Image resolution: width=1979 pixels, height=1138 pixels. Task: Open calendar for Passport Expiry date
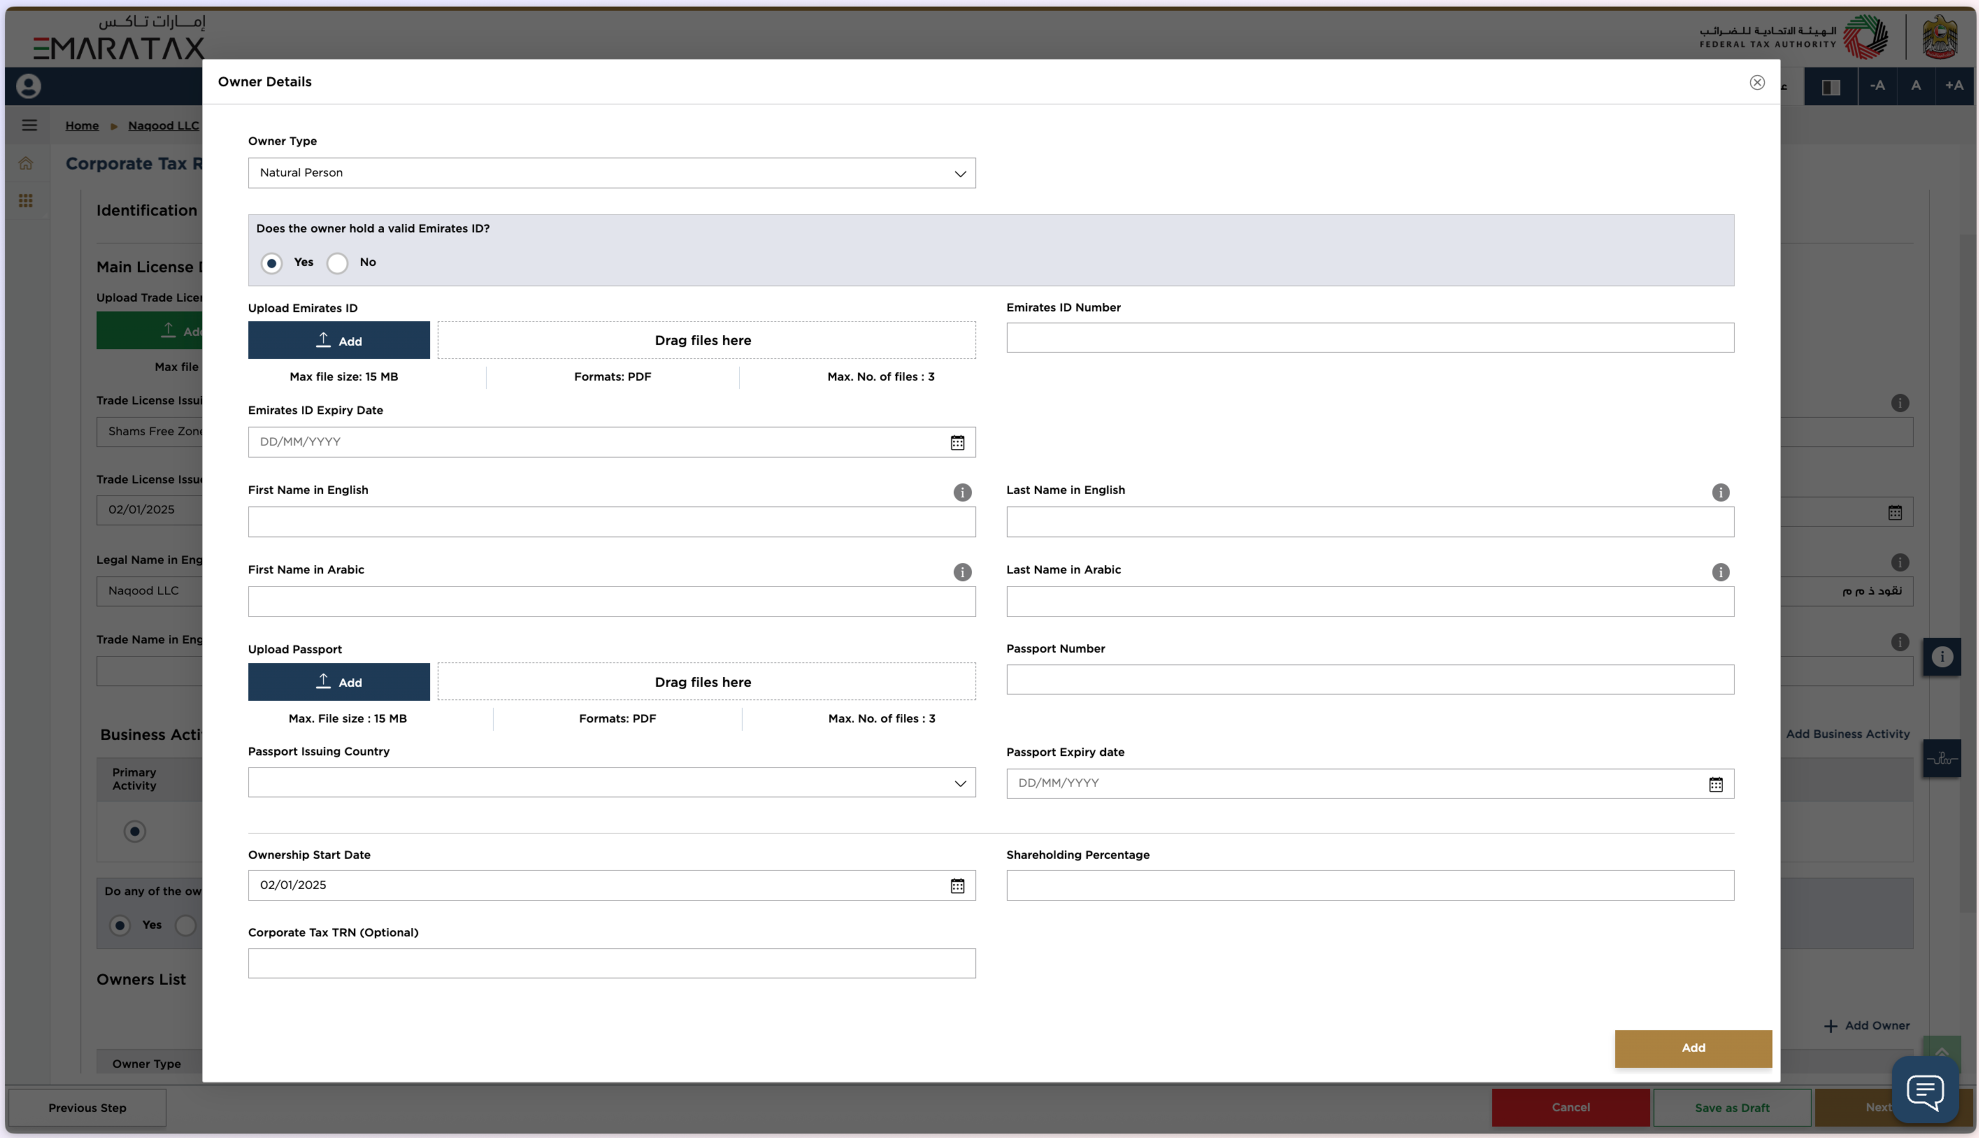click(x=1715, y=785)
